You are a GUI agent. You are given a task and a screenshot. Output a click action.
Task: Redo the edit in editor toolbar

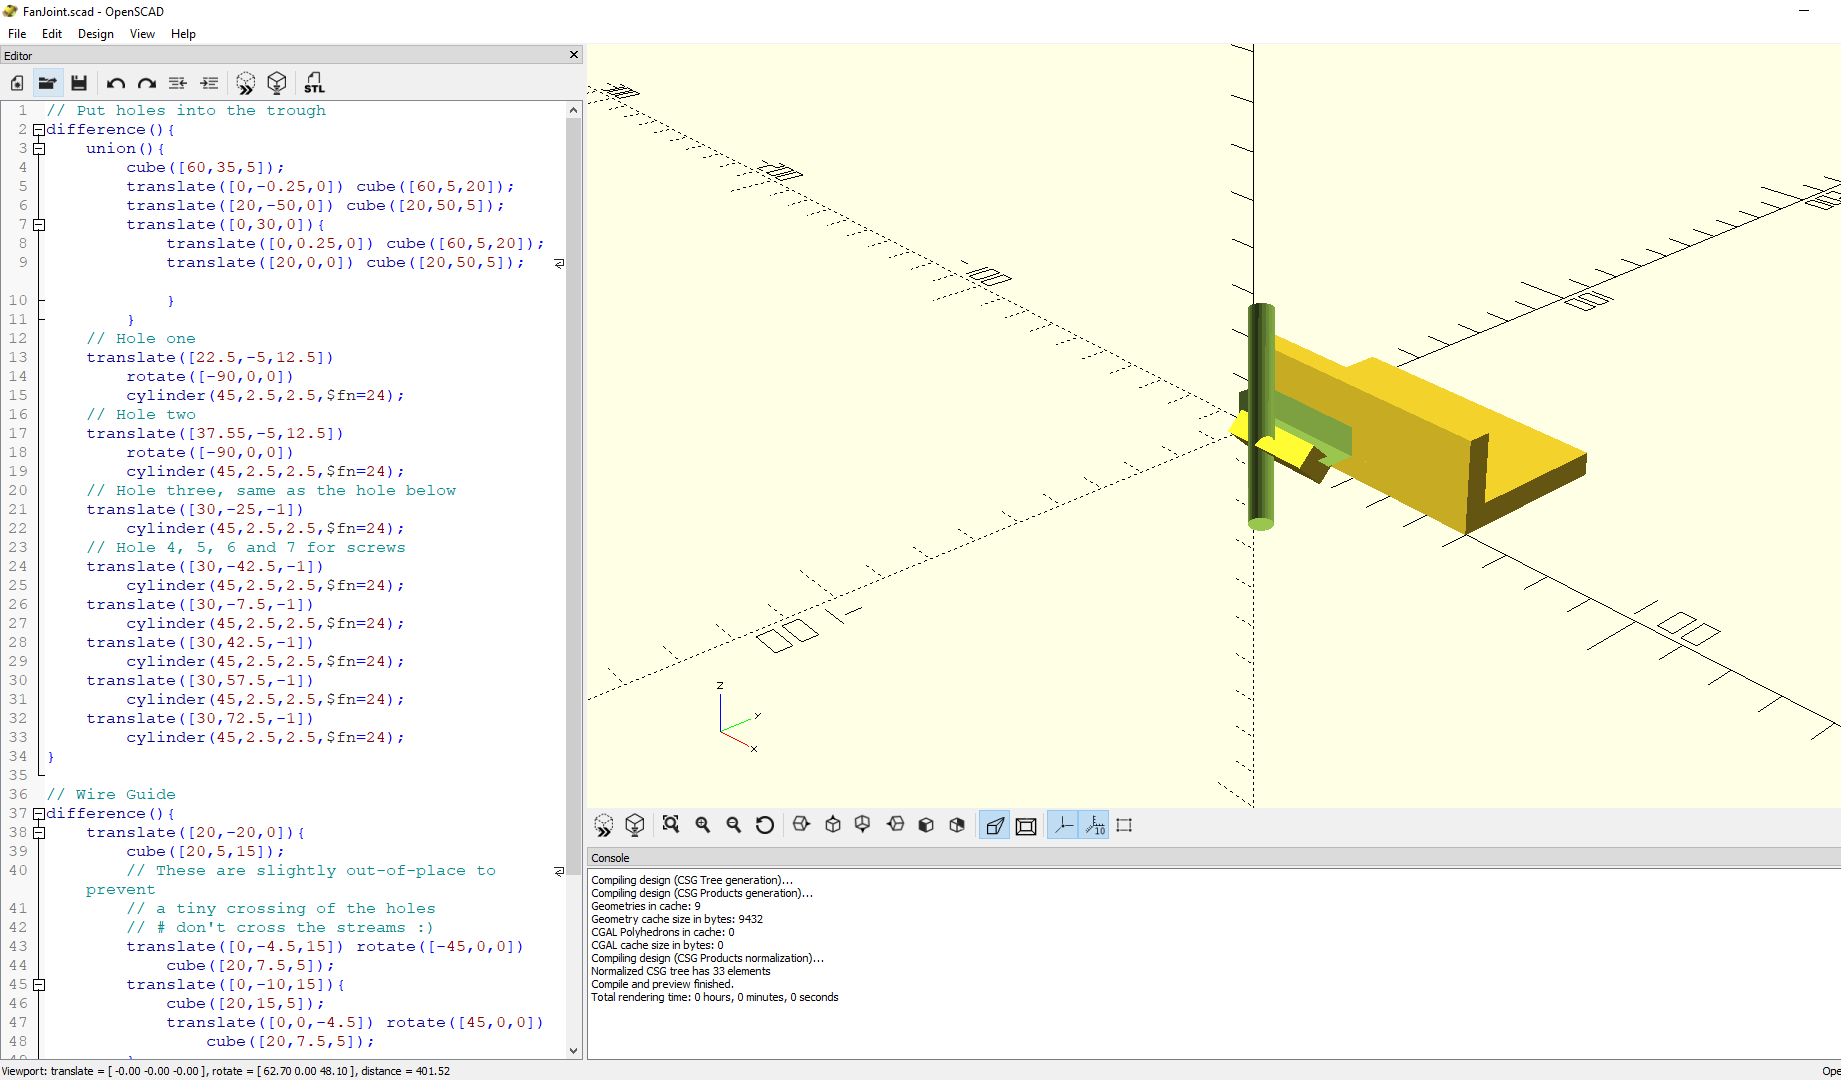[x=147, y=83]
